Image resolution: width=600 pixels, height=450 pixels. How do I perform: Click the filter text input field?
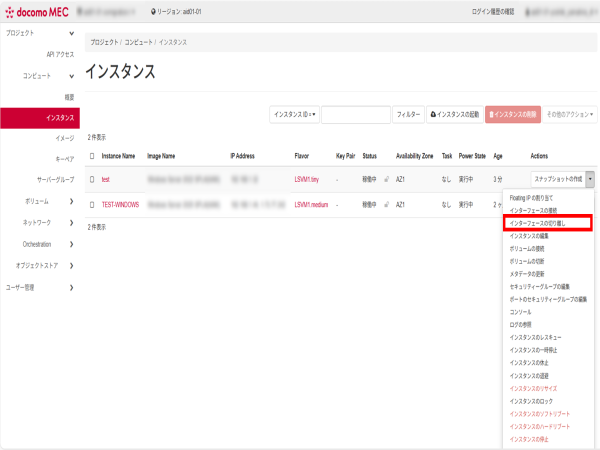point(354,115)
